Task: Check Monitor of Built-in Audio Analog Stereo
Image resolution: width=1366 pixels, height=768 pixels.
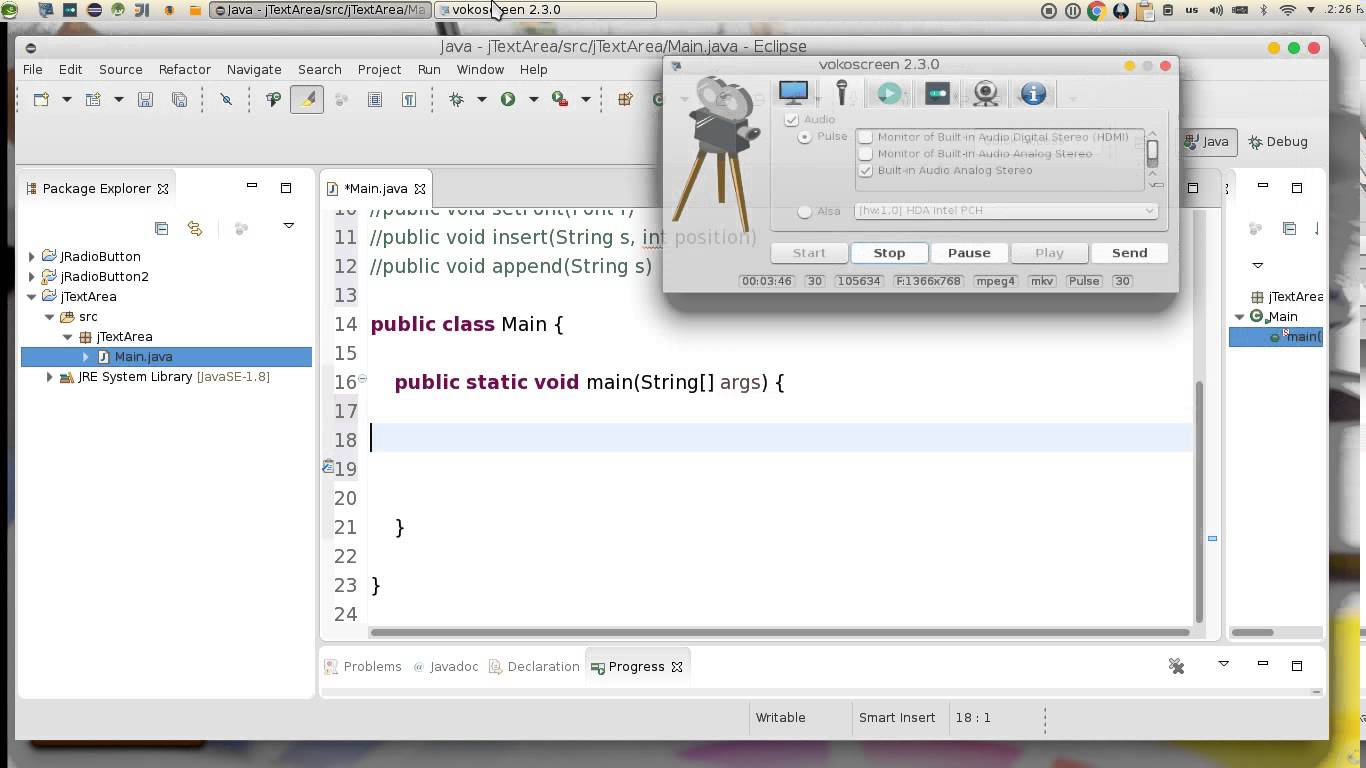Action: click(866, 154)
